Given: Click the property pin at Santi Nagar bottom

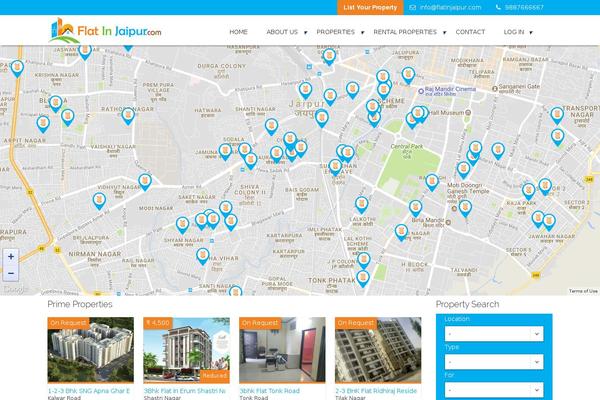Looking at the screenshot, I should (x=235, y=292).
